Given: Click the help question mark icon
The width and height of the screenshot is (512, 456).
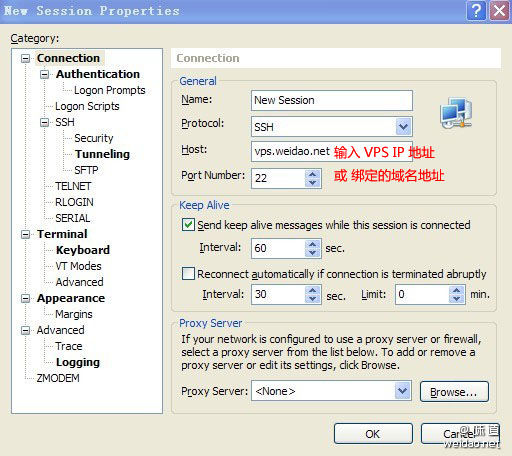Looking at the screenshot, I should 476,11.
